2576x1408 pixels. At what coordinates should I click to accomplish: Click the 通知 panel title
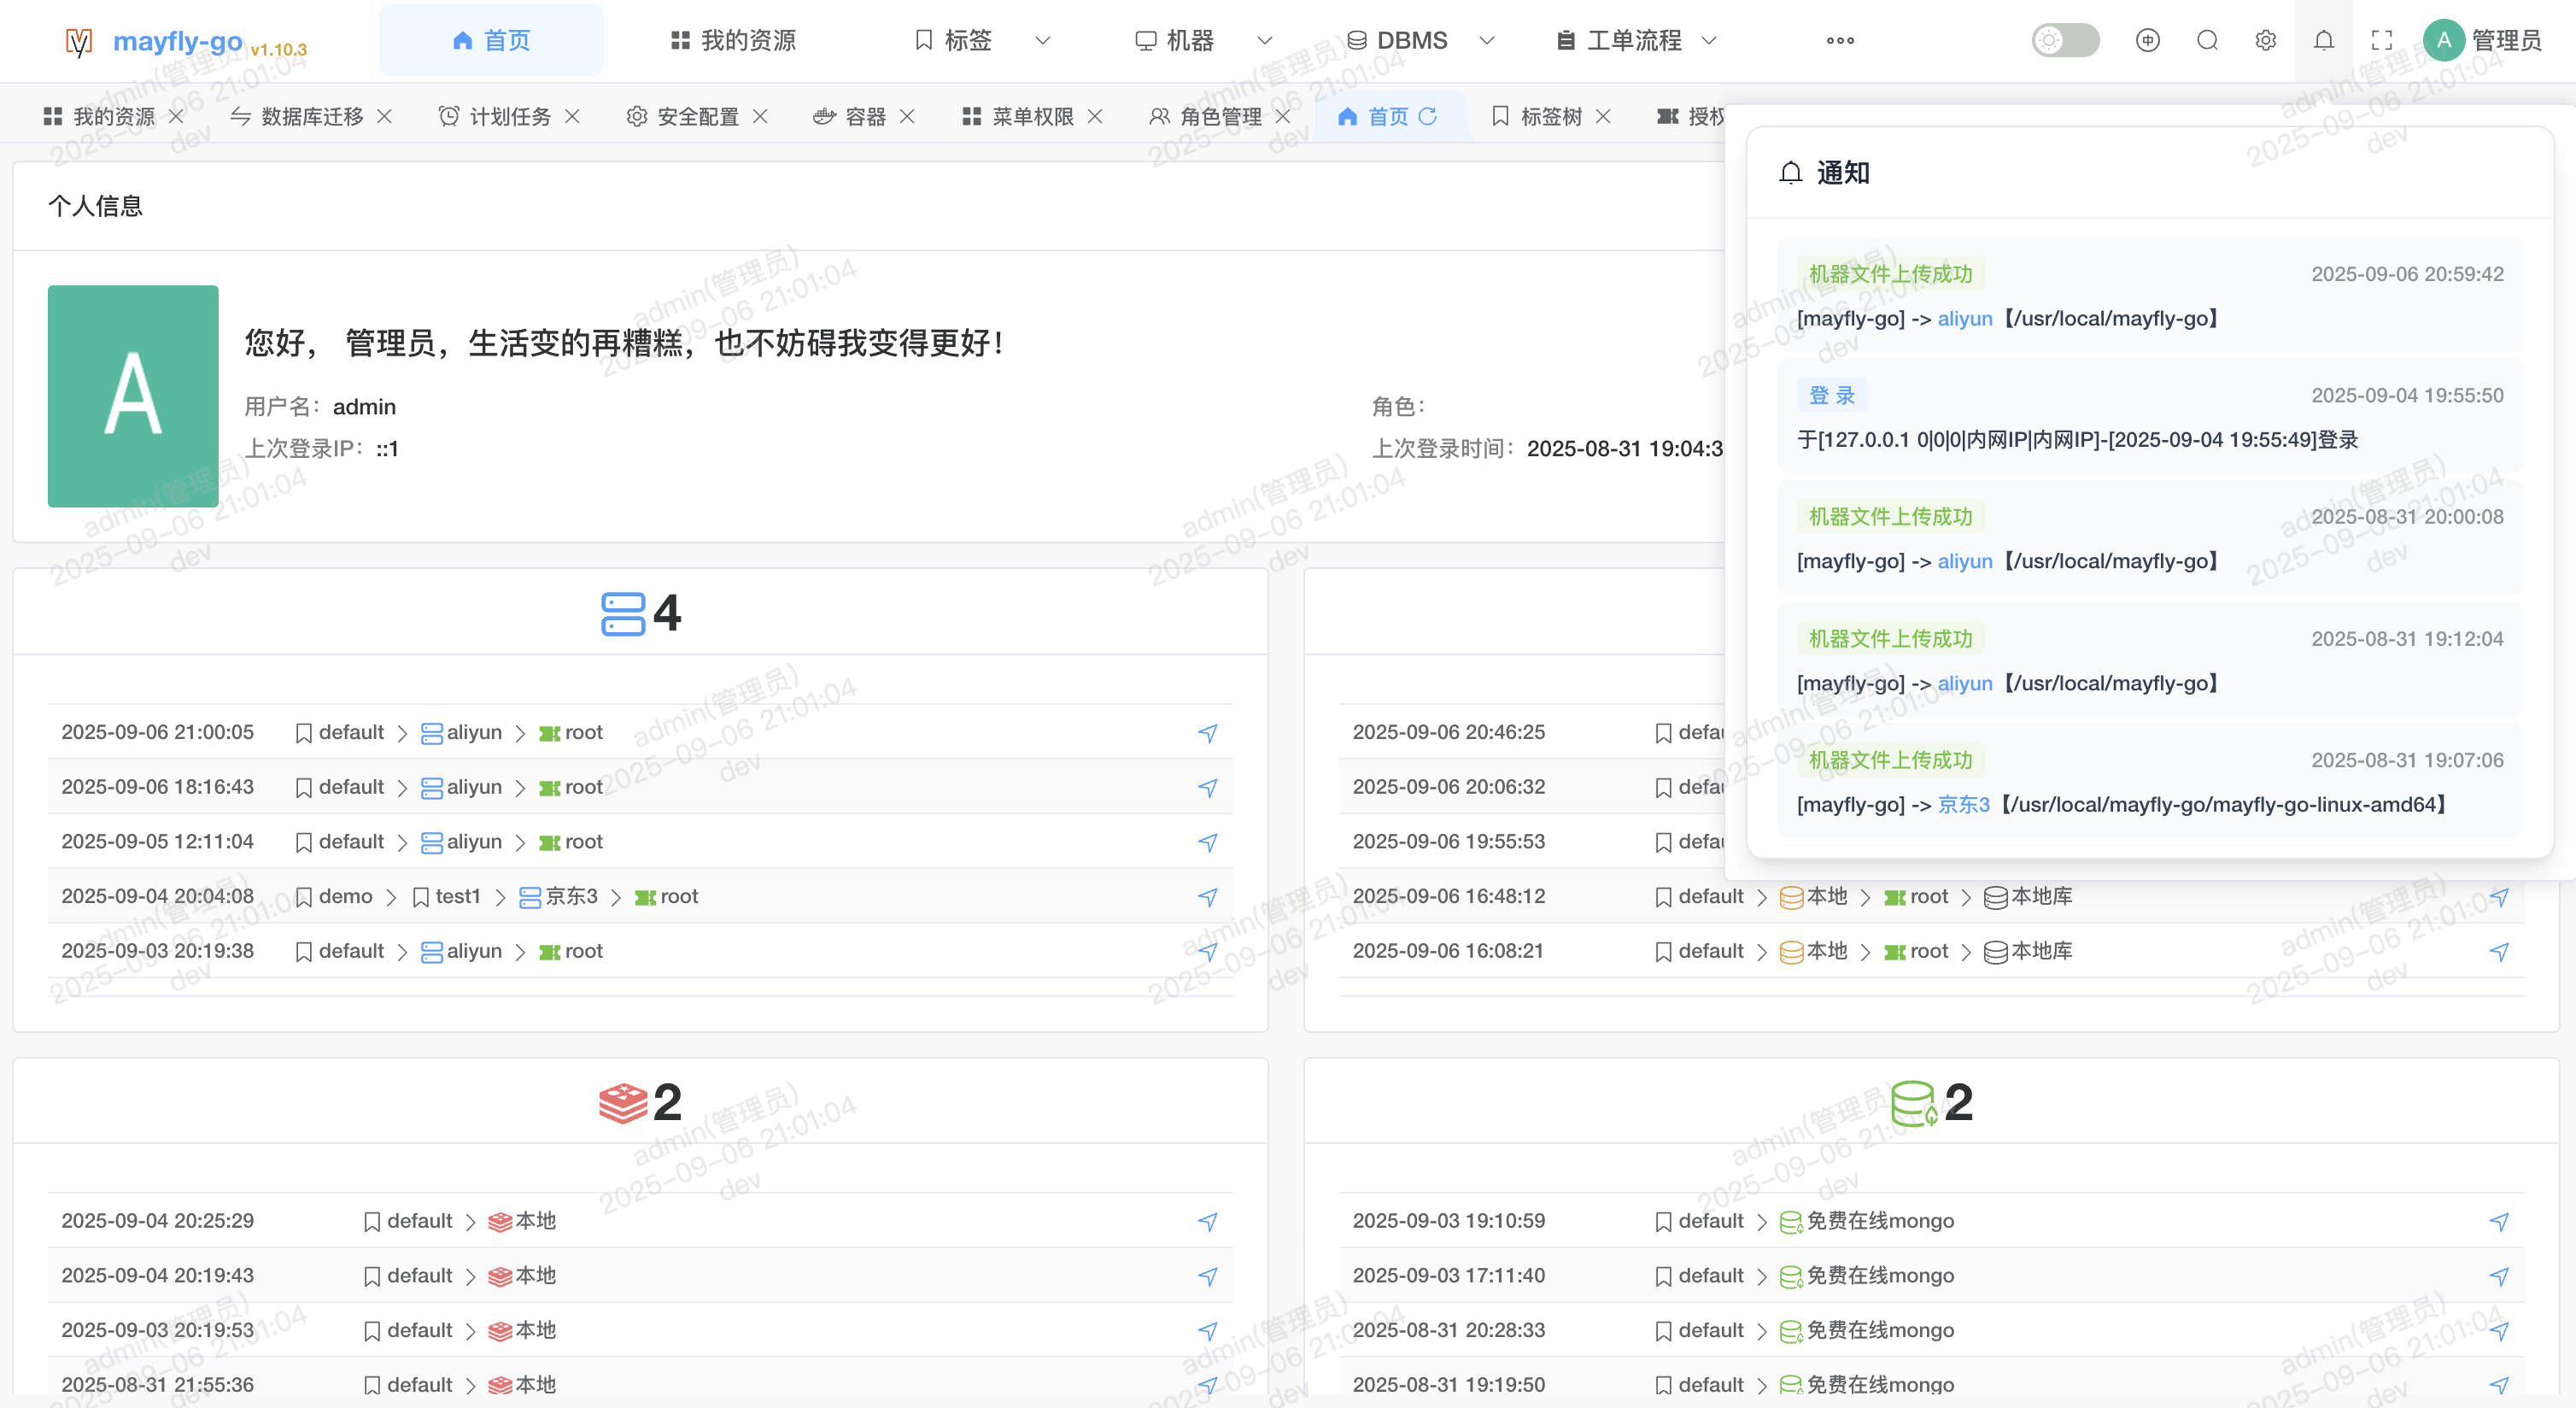pyautogui.click(x=1843, y=172)
